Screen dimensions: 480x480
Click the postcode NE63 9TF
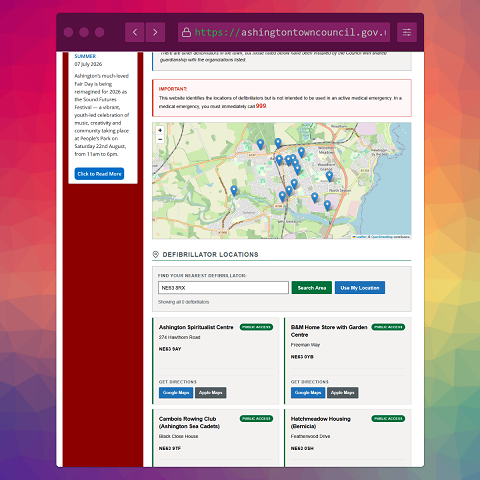(x=170, y=448)
